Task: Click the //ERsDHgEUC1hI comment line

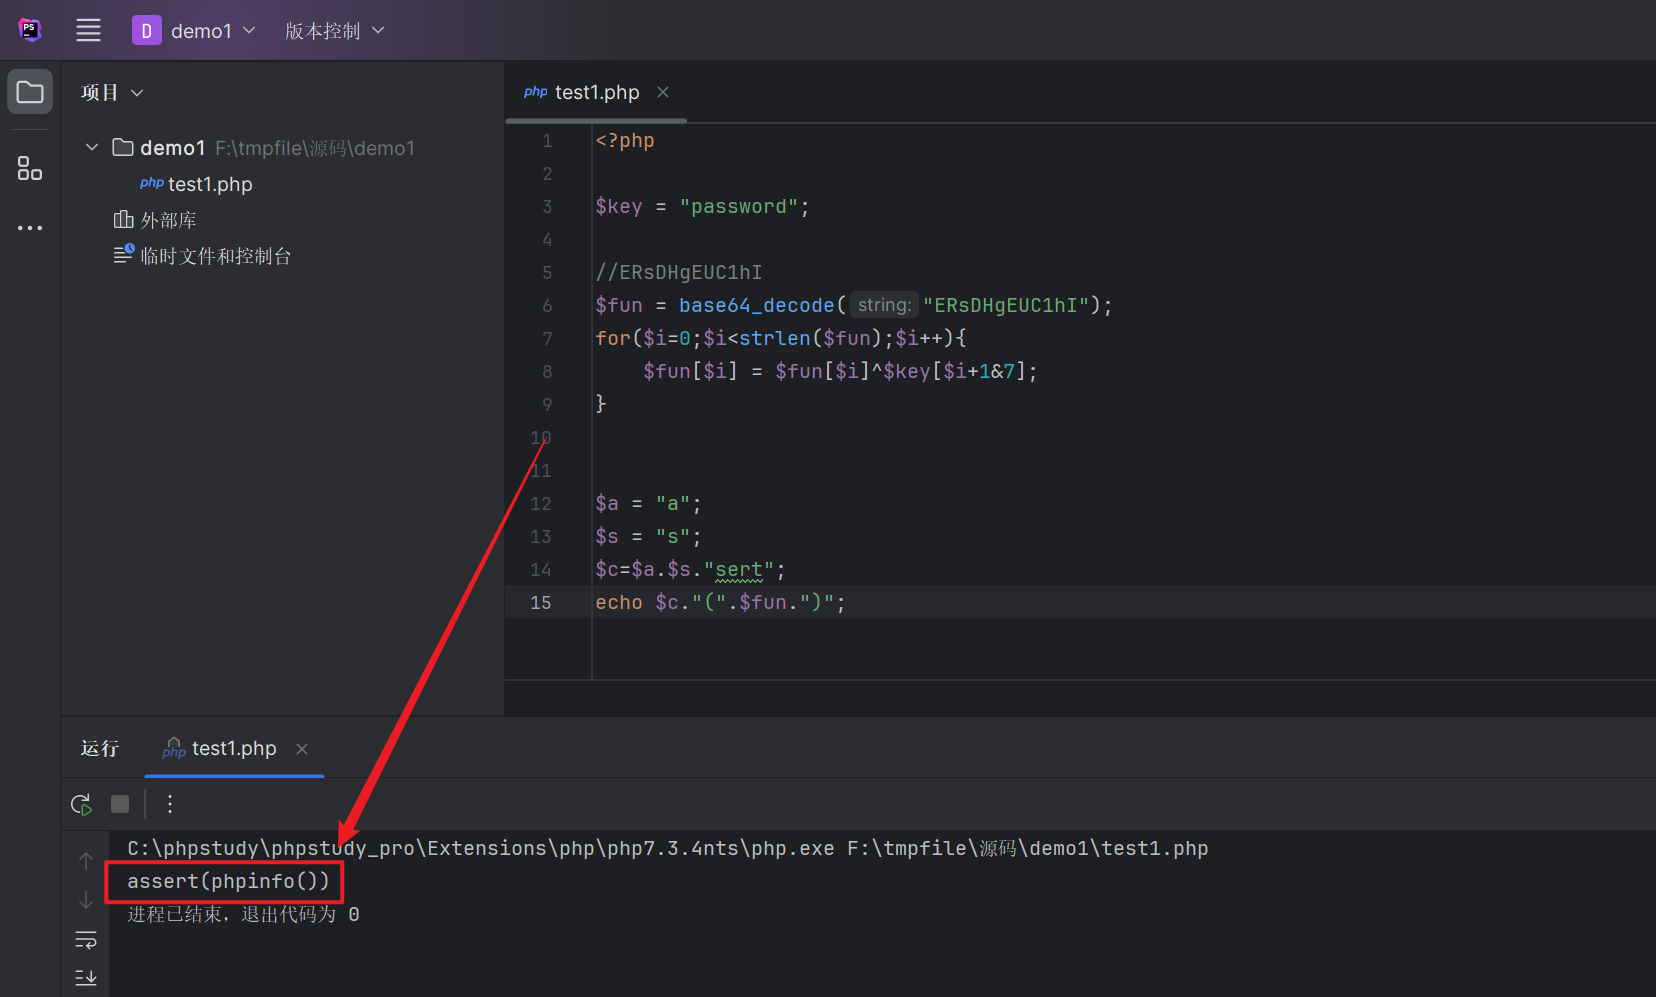Action: click(x=679, y=272)
